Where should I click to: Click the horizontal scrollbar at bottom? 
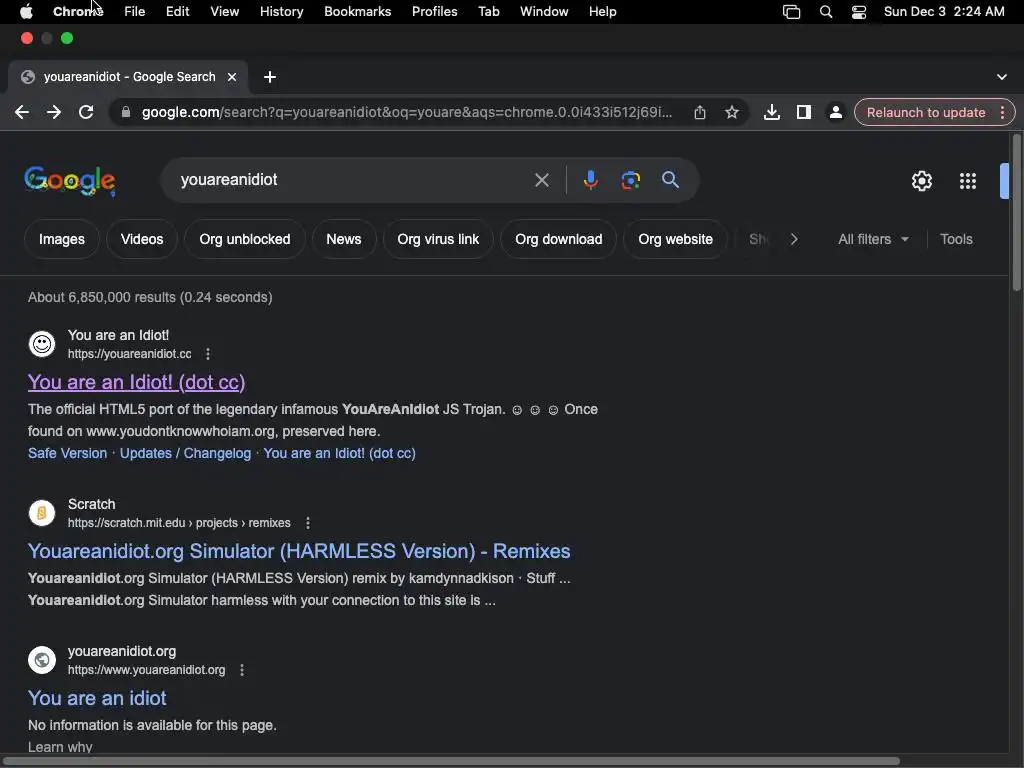click(x=453, y=761)
